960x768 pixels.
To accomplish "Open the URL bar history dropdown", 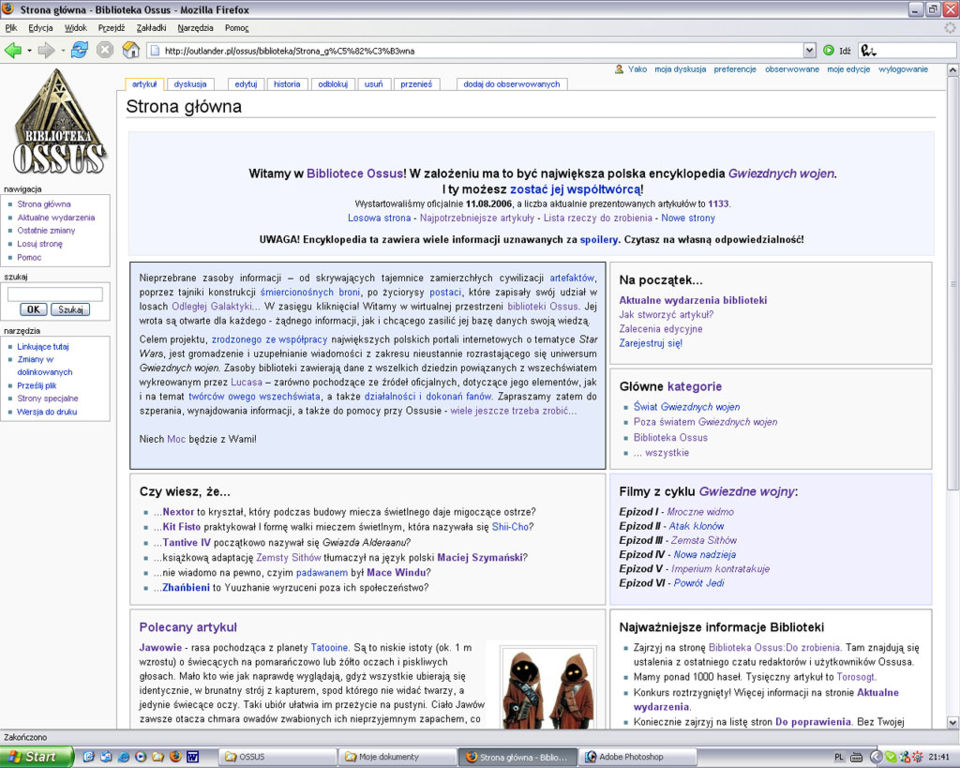I will click(x=809, y=50).
